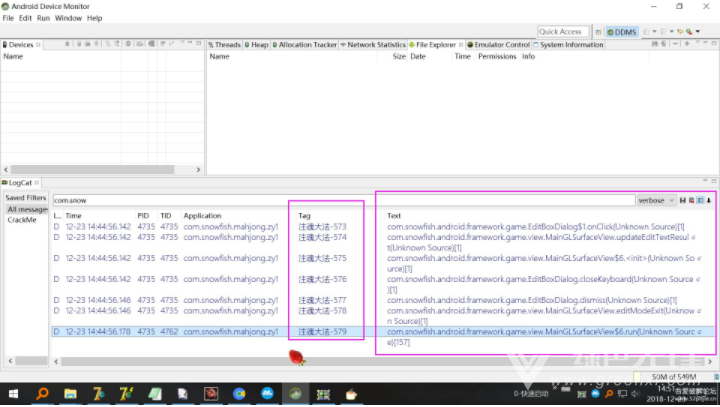Click the Size column header in File Explorer

[399, 56]
